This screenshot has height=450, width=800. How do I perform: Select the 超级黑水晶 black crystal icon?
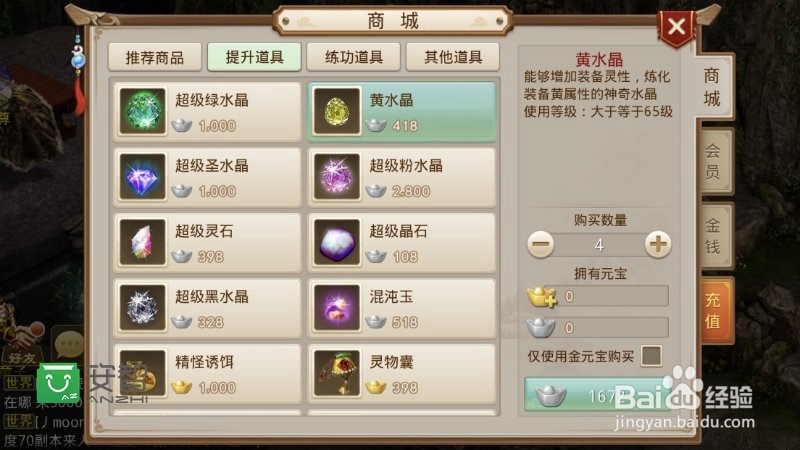[x=143, y=308]
